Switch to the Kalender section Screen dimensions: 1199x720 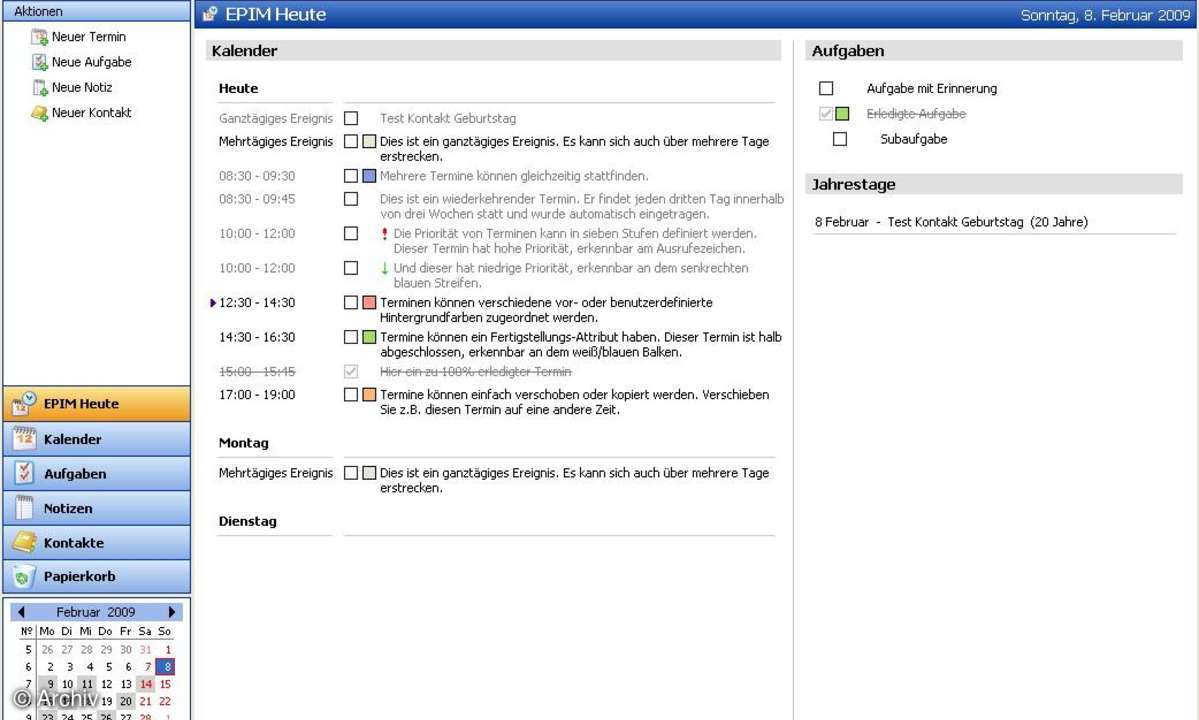pos(96,439)
